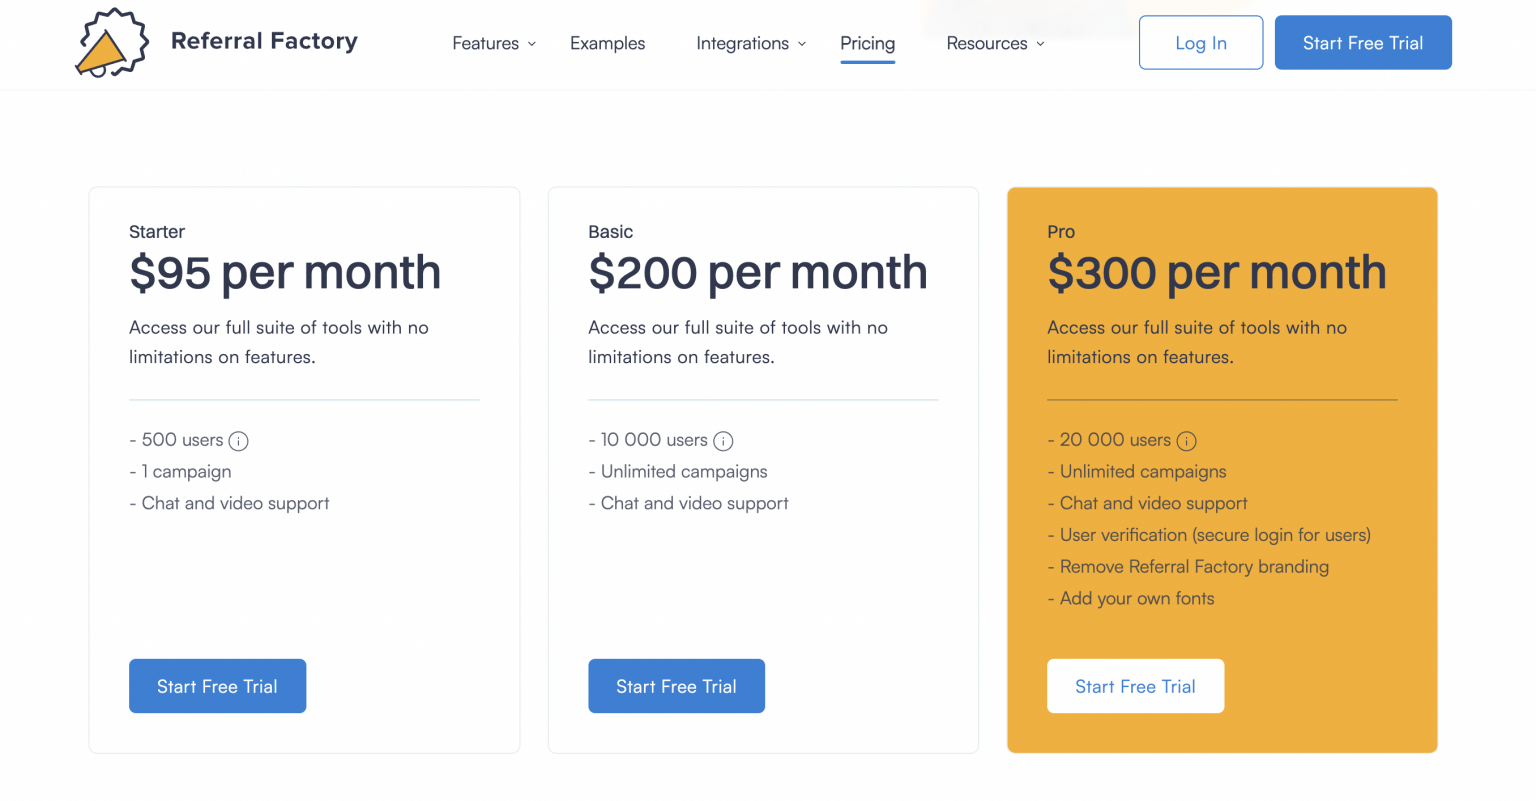Click the $200 per month price text

point(757,271)
